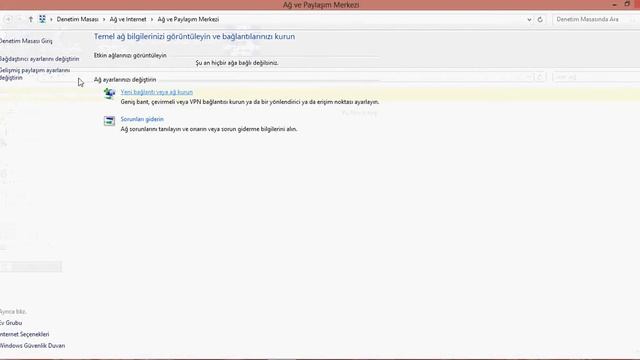Click the 'Sorunları giderin' troubleshoot icon

click(109, 121)
